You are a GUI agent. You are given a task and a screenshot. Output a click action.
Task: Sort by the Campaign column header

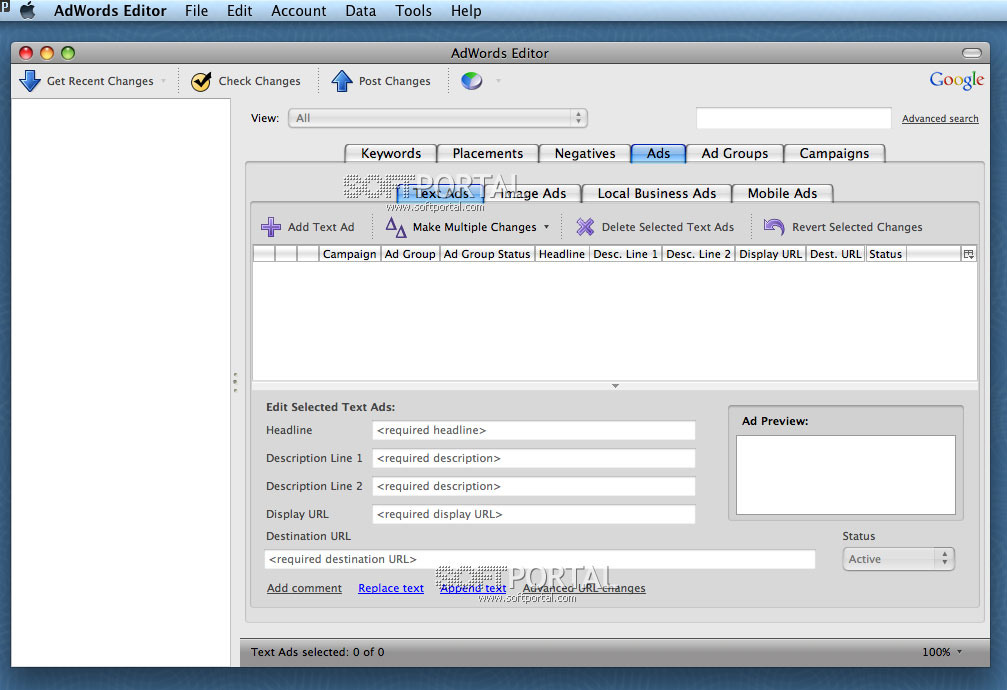pos(349,254)
